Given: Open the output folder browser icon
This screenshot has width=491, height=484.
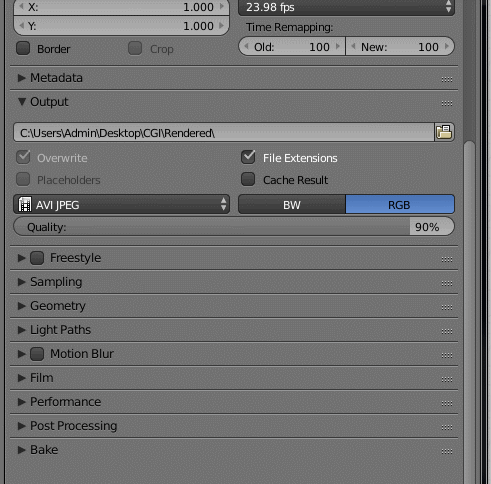Looking at the screenshot, I should 444,132.
